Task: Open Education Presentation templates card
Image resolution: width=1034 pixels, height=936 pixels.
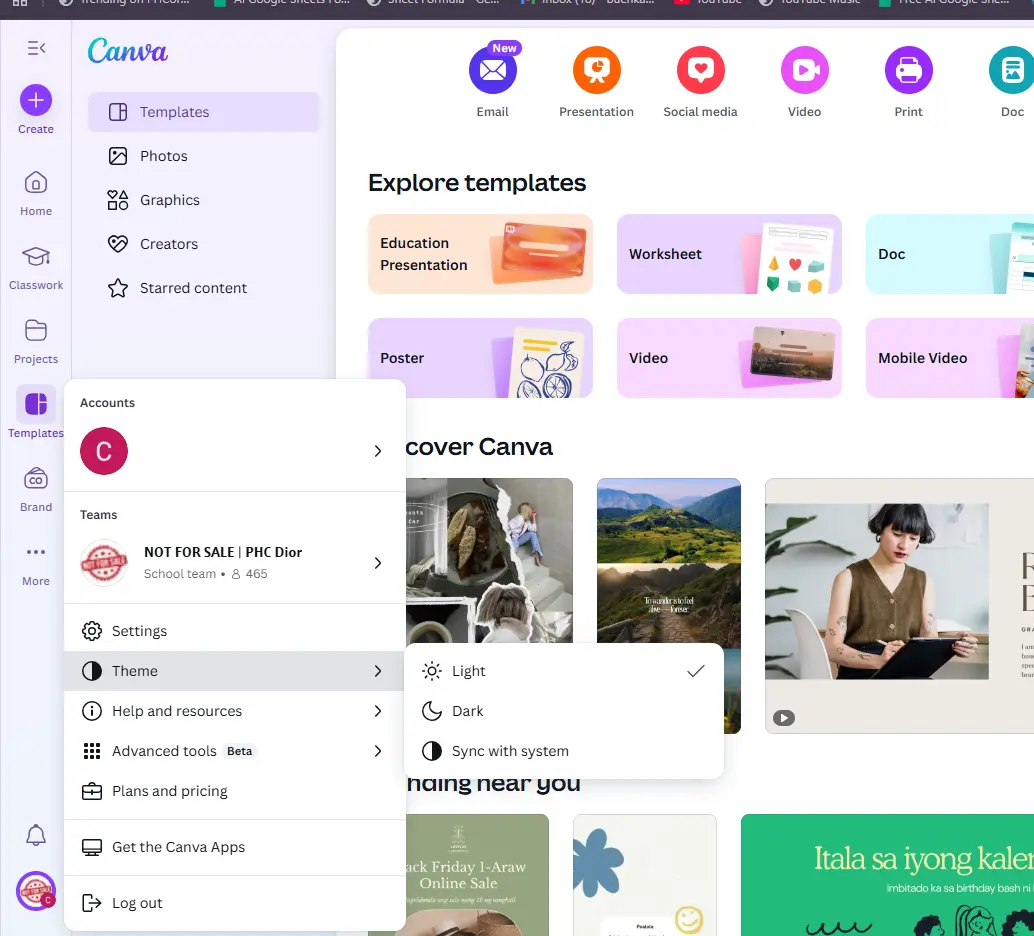Action: [480, 254]
